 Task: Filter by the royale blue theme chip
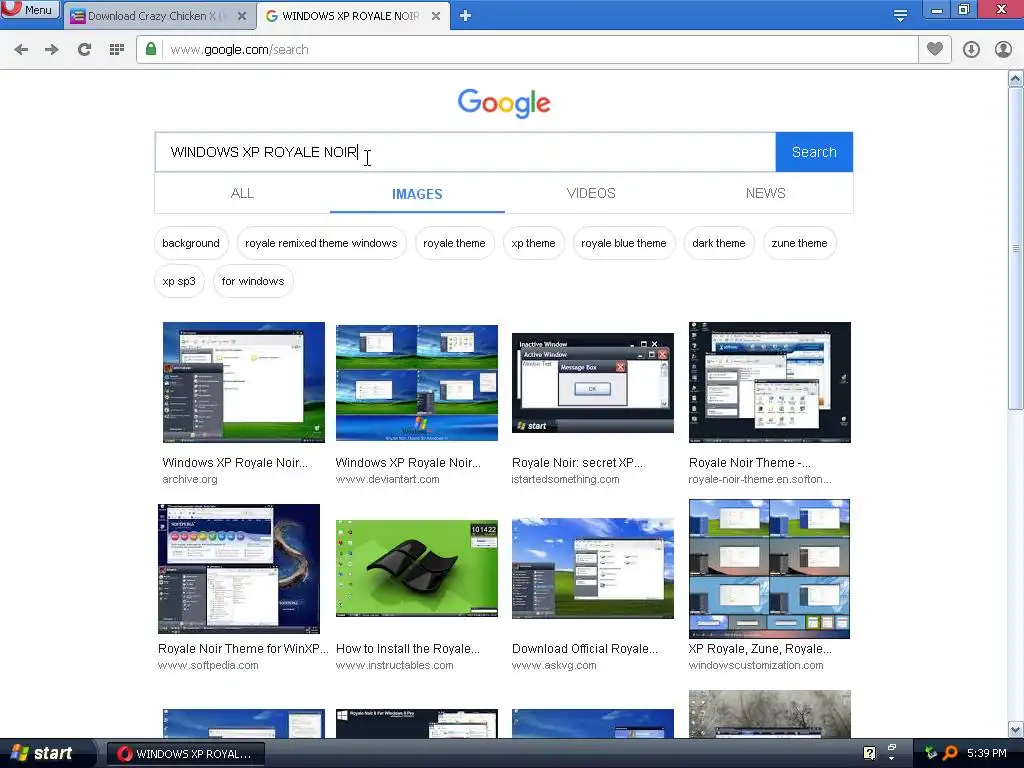624,243
